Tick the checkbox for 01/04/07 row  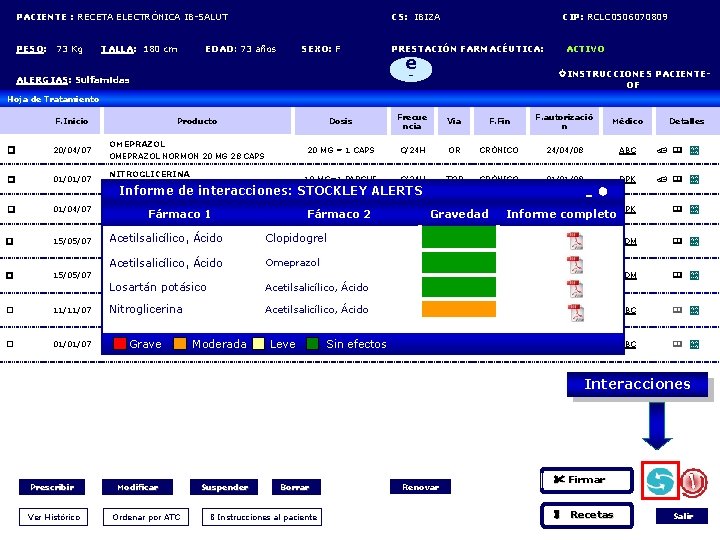11,209
